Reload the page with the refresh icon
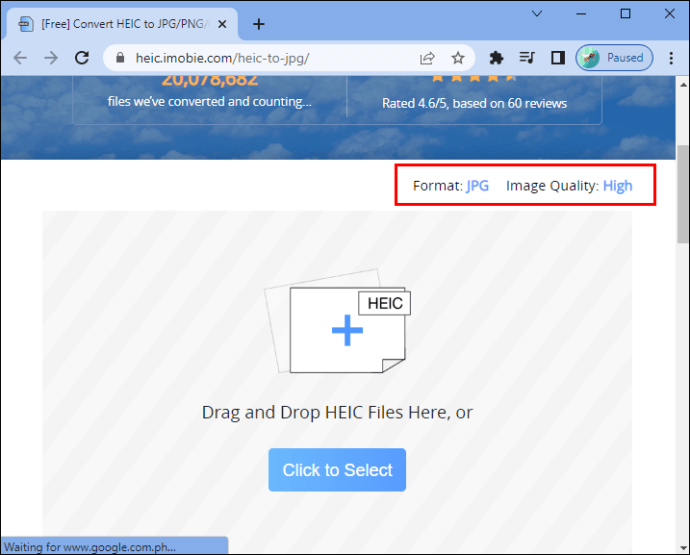The image size is (690, 555). 82,58
